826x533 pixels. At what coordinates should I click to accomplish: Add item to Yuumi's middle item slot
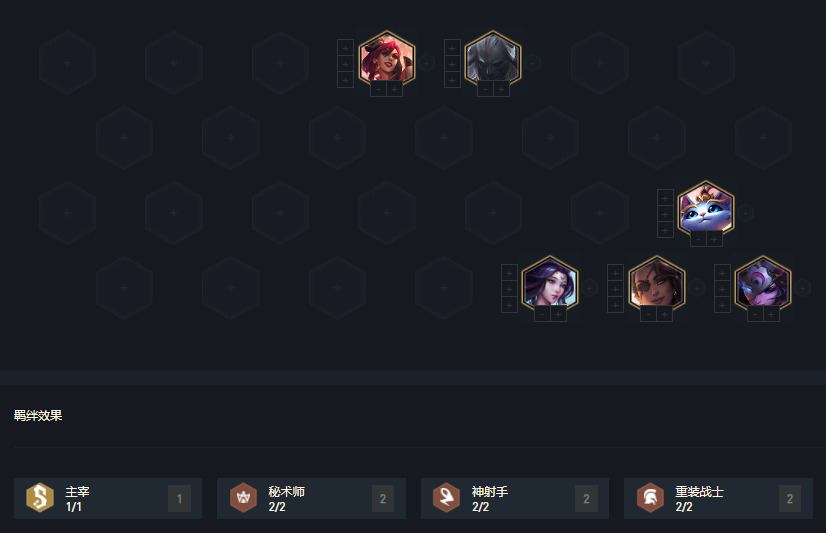pos(665,214)
